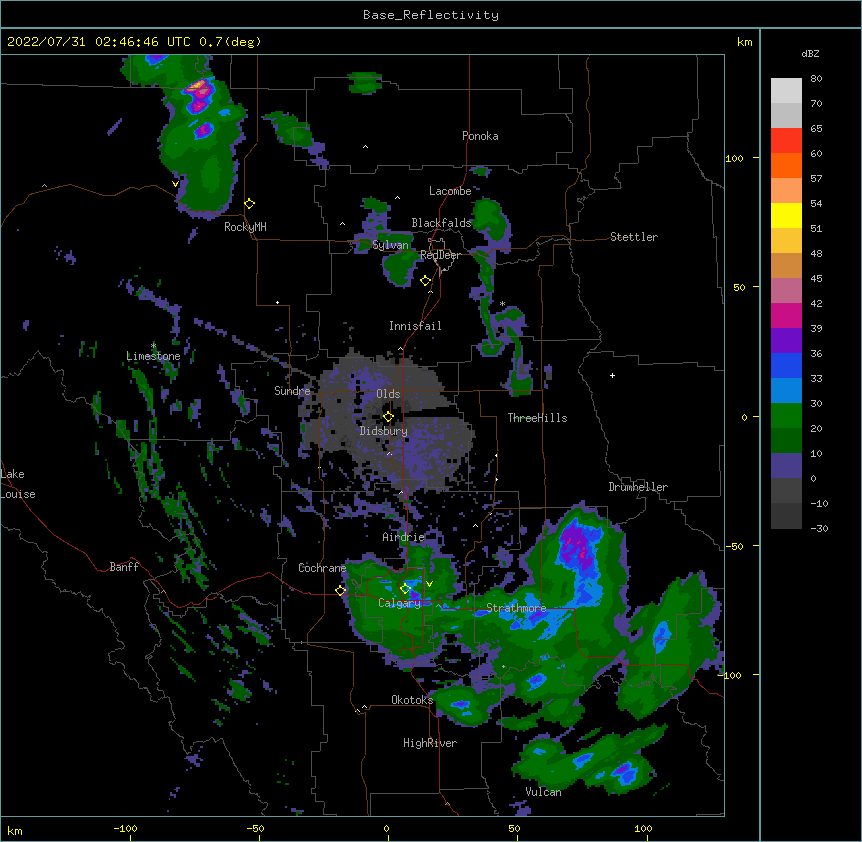862x842 pixels.
Task: Click the Cochrane label
Action: [x=322, y=568]
